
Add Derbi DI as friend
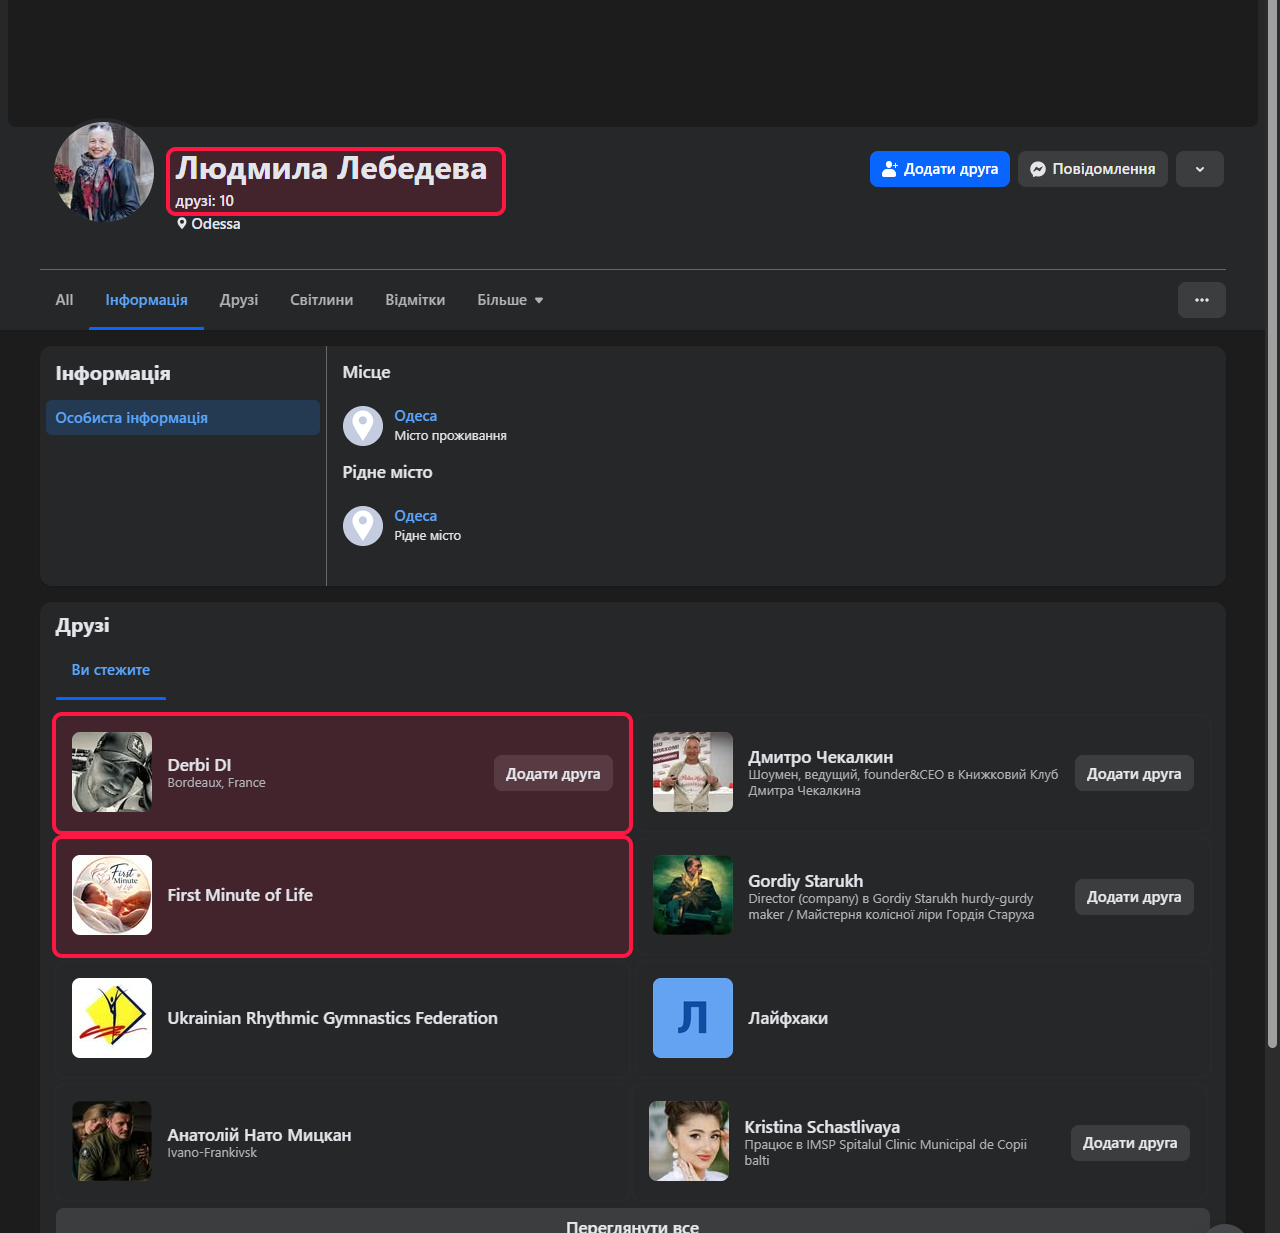pos(553,773)
